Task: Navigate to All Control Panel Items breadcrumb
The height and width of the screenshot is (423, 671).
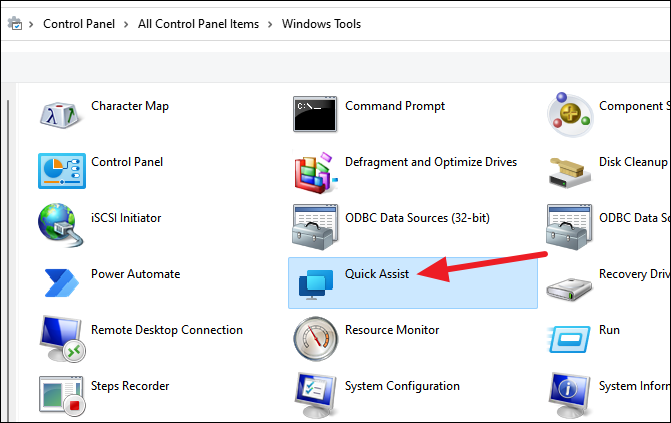Action: click(198, 24)
